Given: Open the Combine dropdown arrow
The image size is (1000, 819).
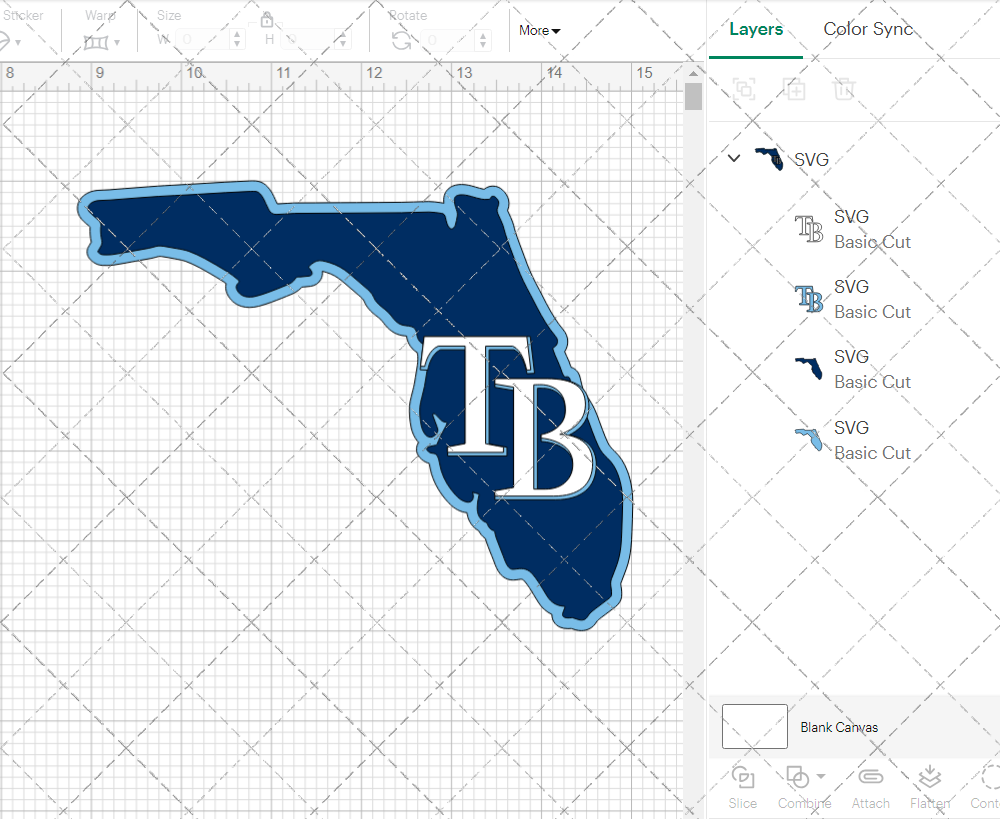Looking at the screenshot, I should pyautogui.click(x=821, y=776).
